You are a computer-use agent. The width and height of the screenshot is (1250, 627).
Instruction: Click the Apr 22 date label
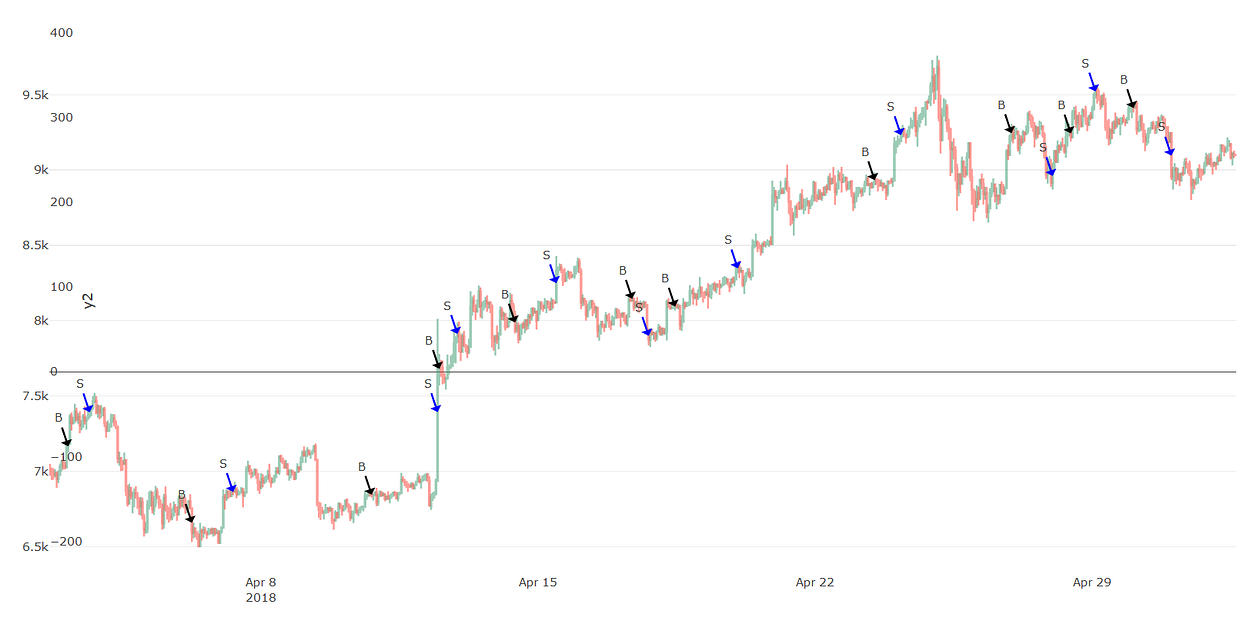pyautogui.click(x=814, y=582)
